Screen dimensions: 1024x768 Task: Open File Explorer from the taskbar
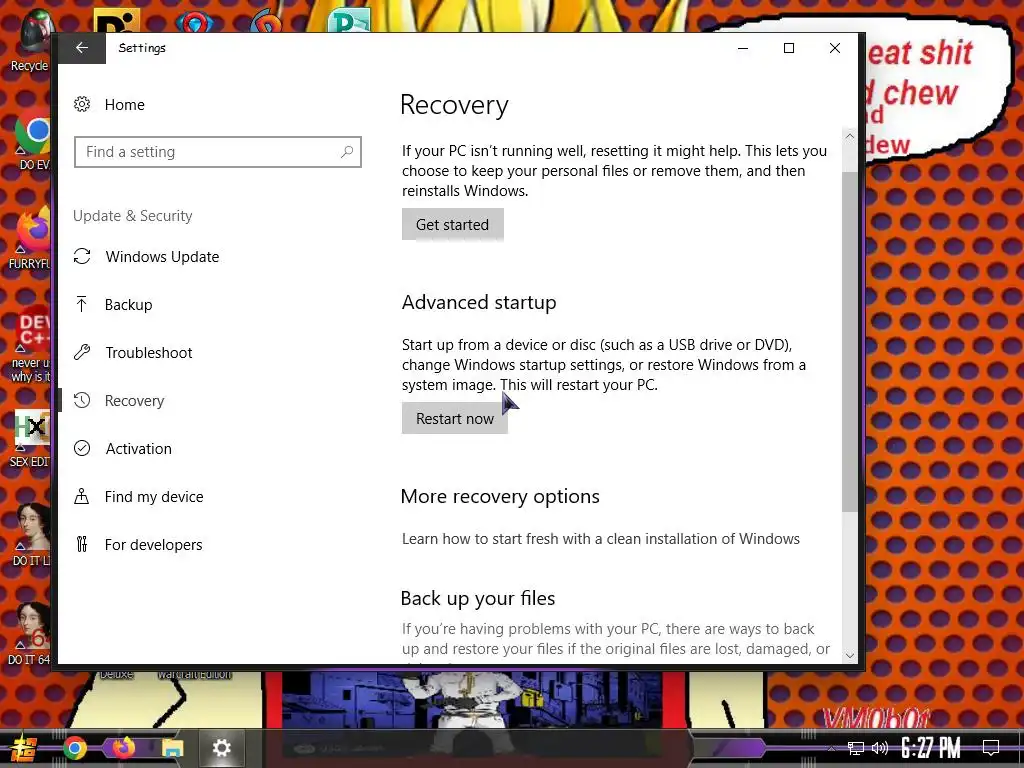click(x=172, y=748)
